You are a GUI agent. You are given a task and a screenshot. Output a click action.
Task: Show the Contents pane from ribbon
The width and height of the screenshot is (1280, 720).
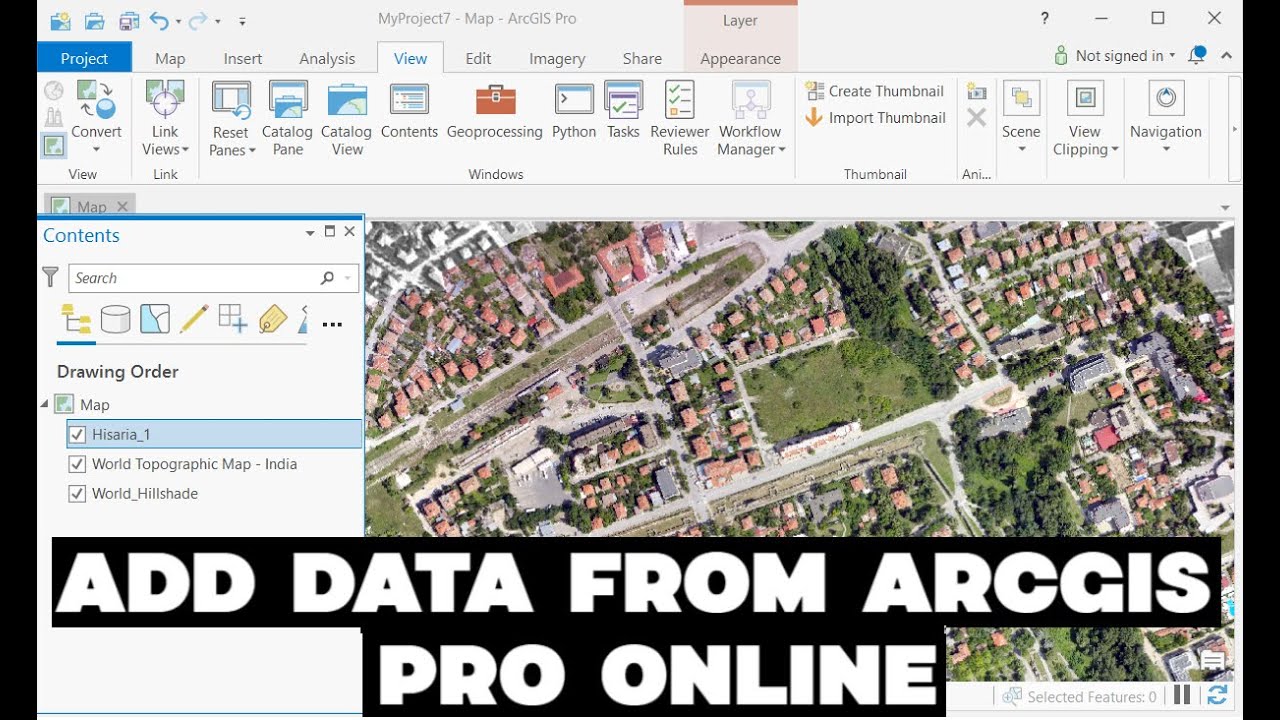click(409, 110)
